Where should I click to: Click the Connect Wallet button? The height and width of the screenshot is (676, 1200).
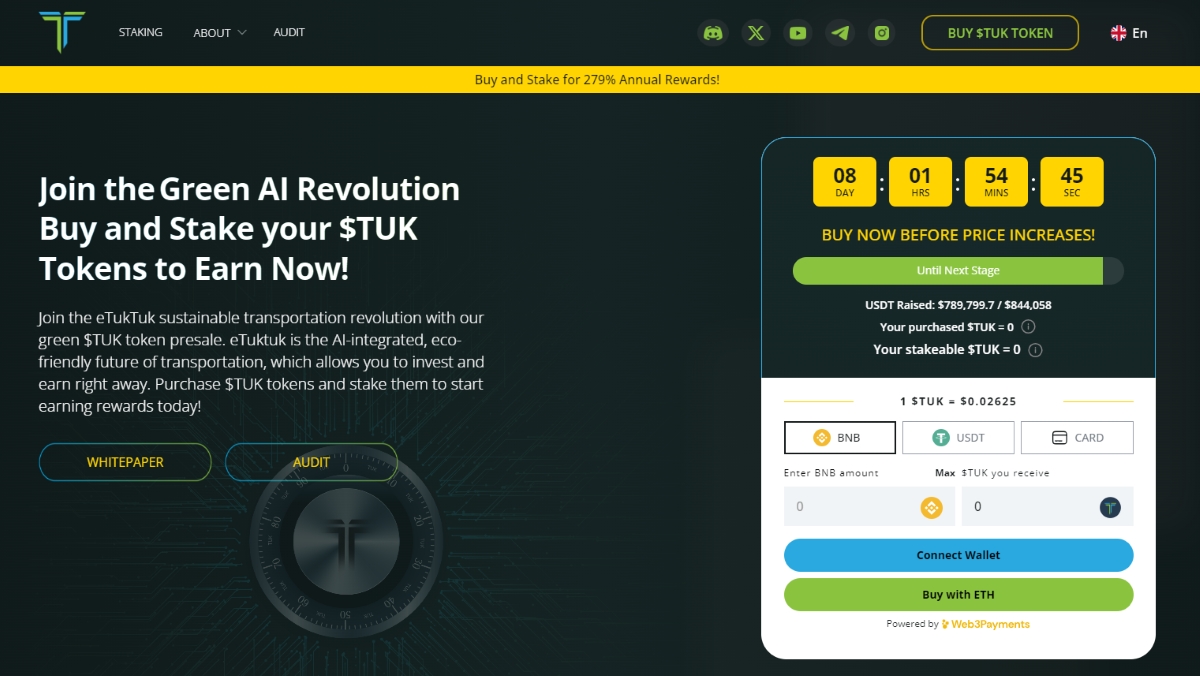pos(958,555)
